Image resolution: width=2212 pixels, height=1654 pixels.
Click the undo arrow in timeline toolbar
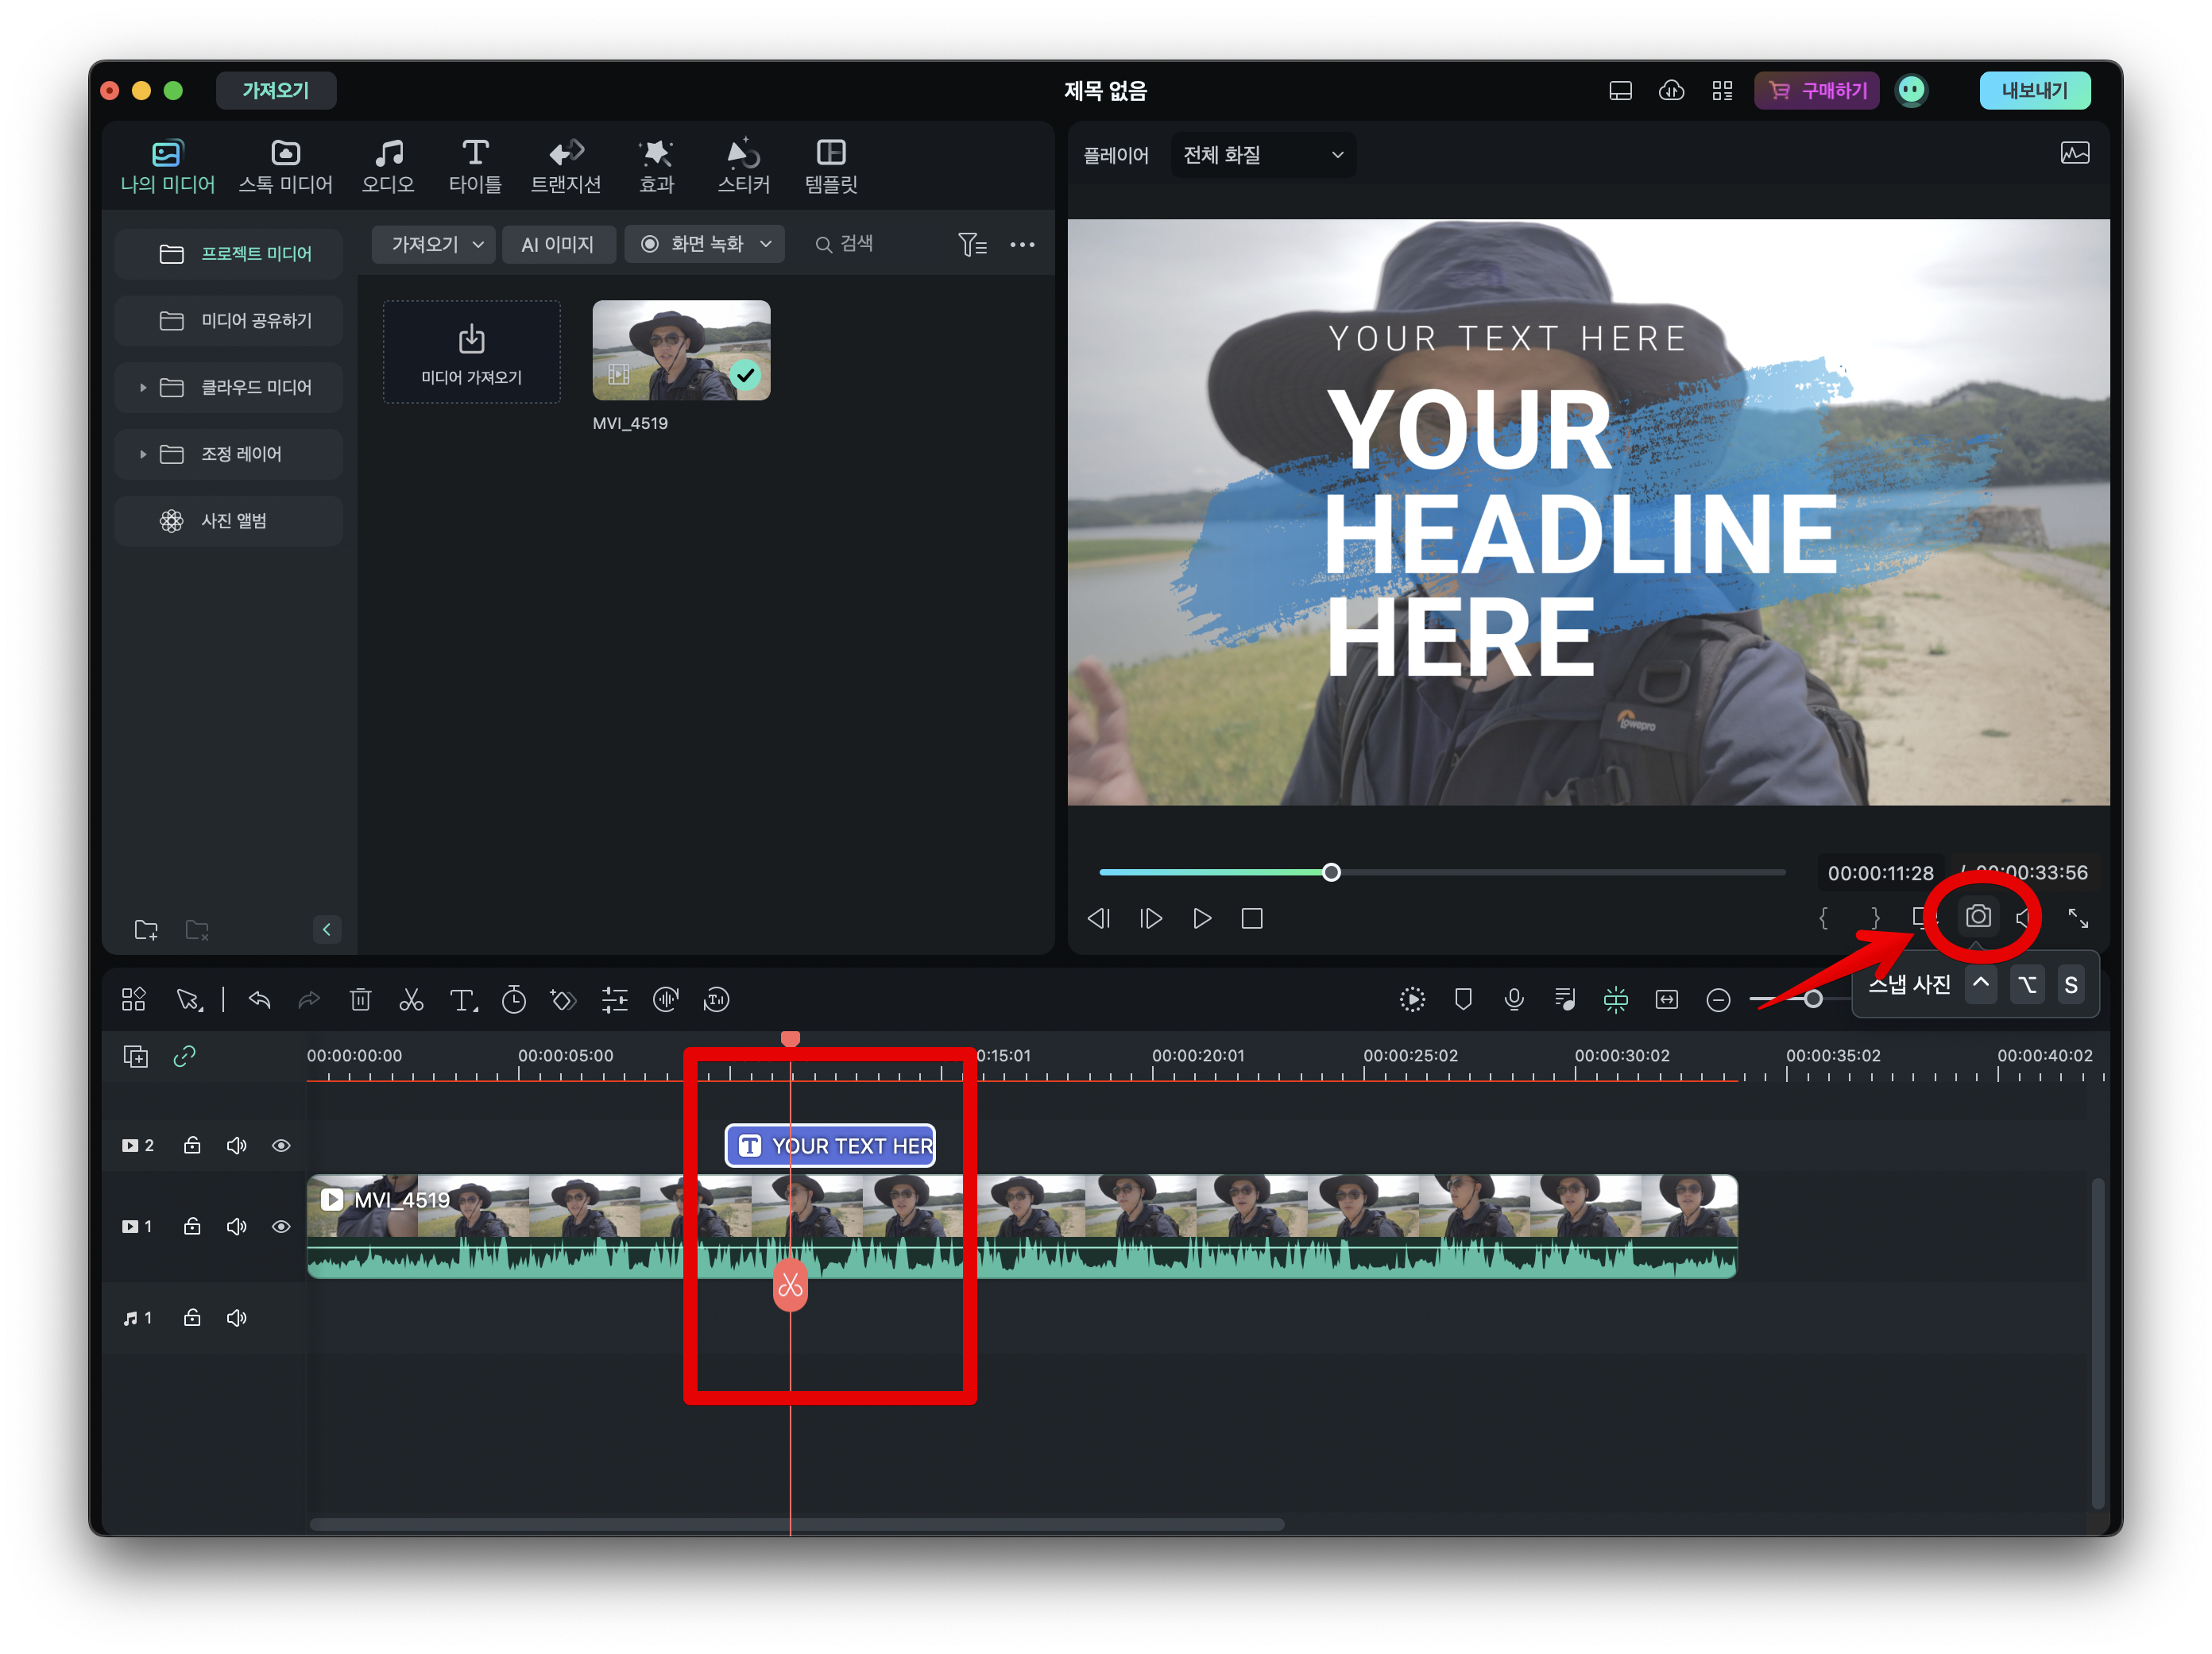pyautogui.click(x=259, y=999)
